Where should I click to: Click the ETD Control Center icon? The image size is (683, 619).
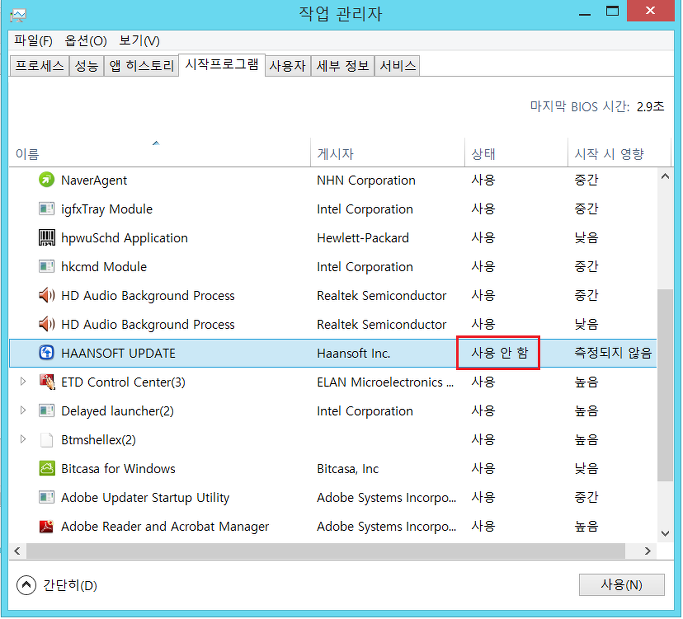point(47,382)
